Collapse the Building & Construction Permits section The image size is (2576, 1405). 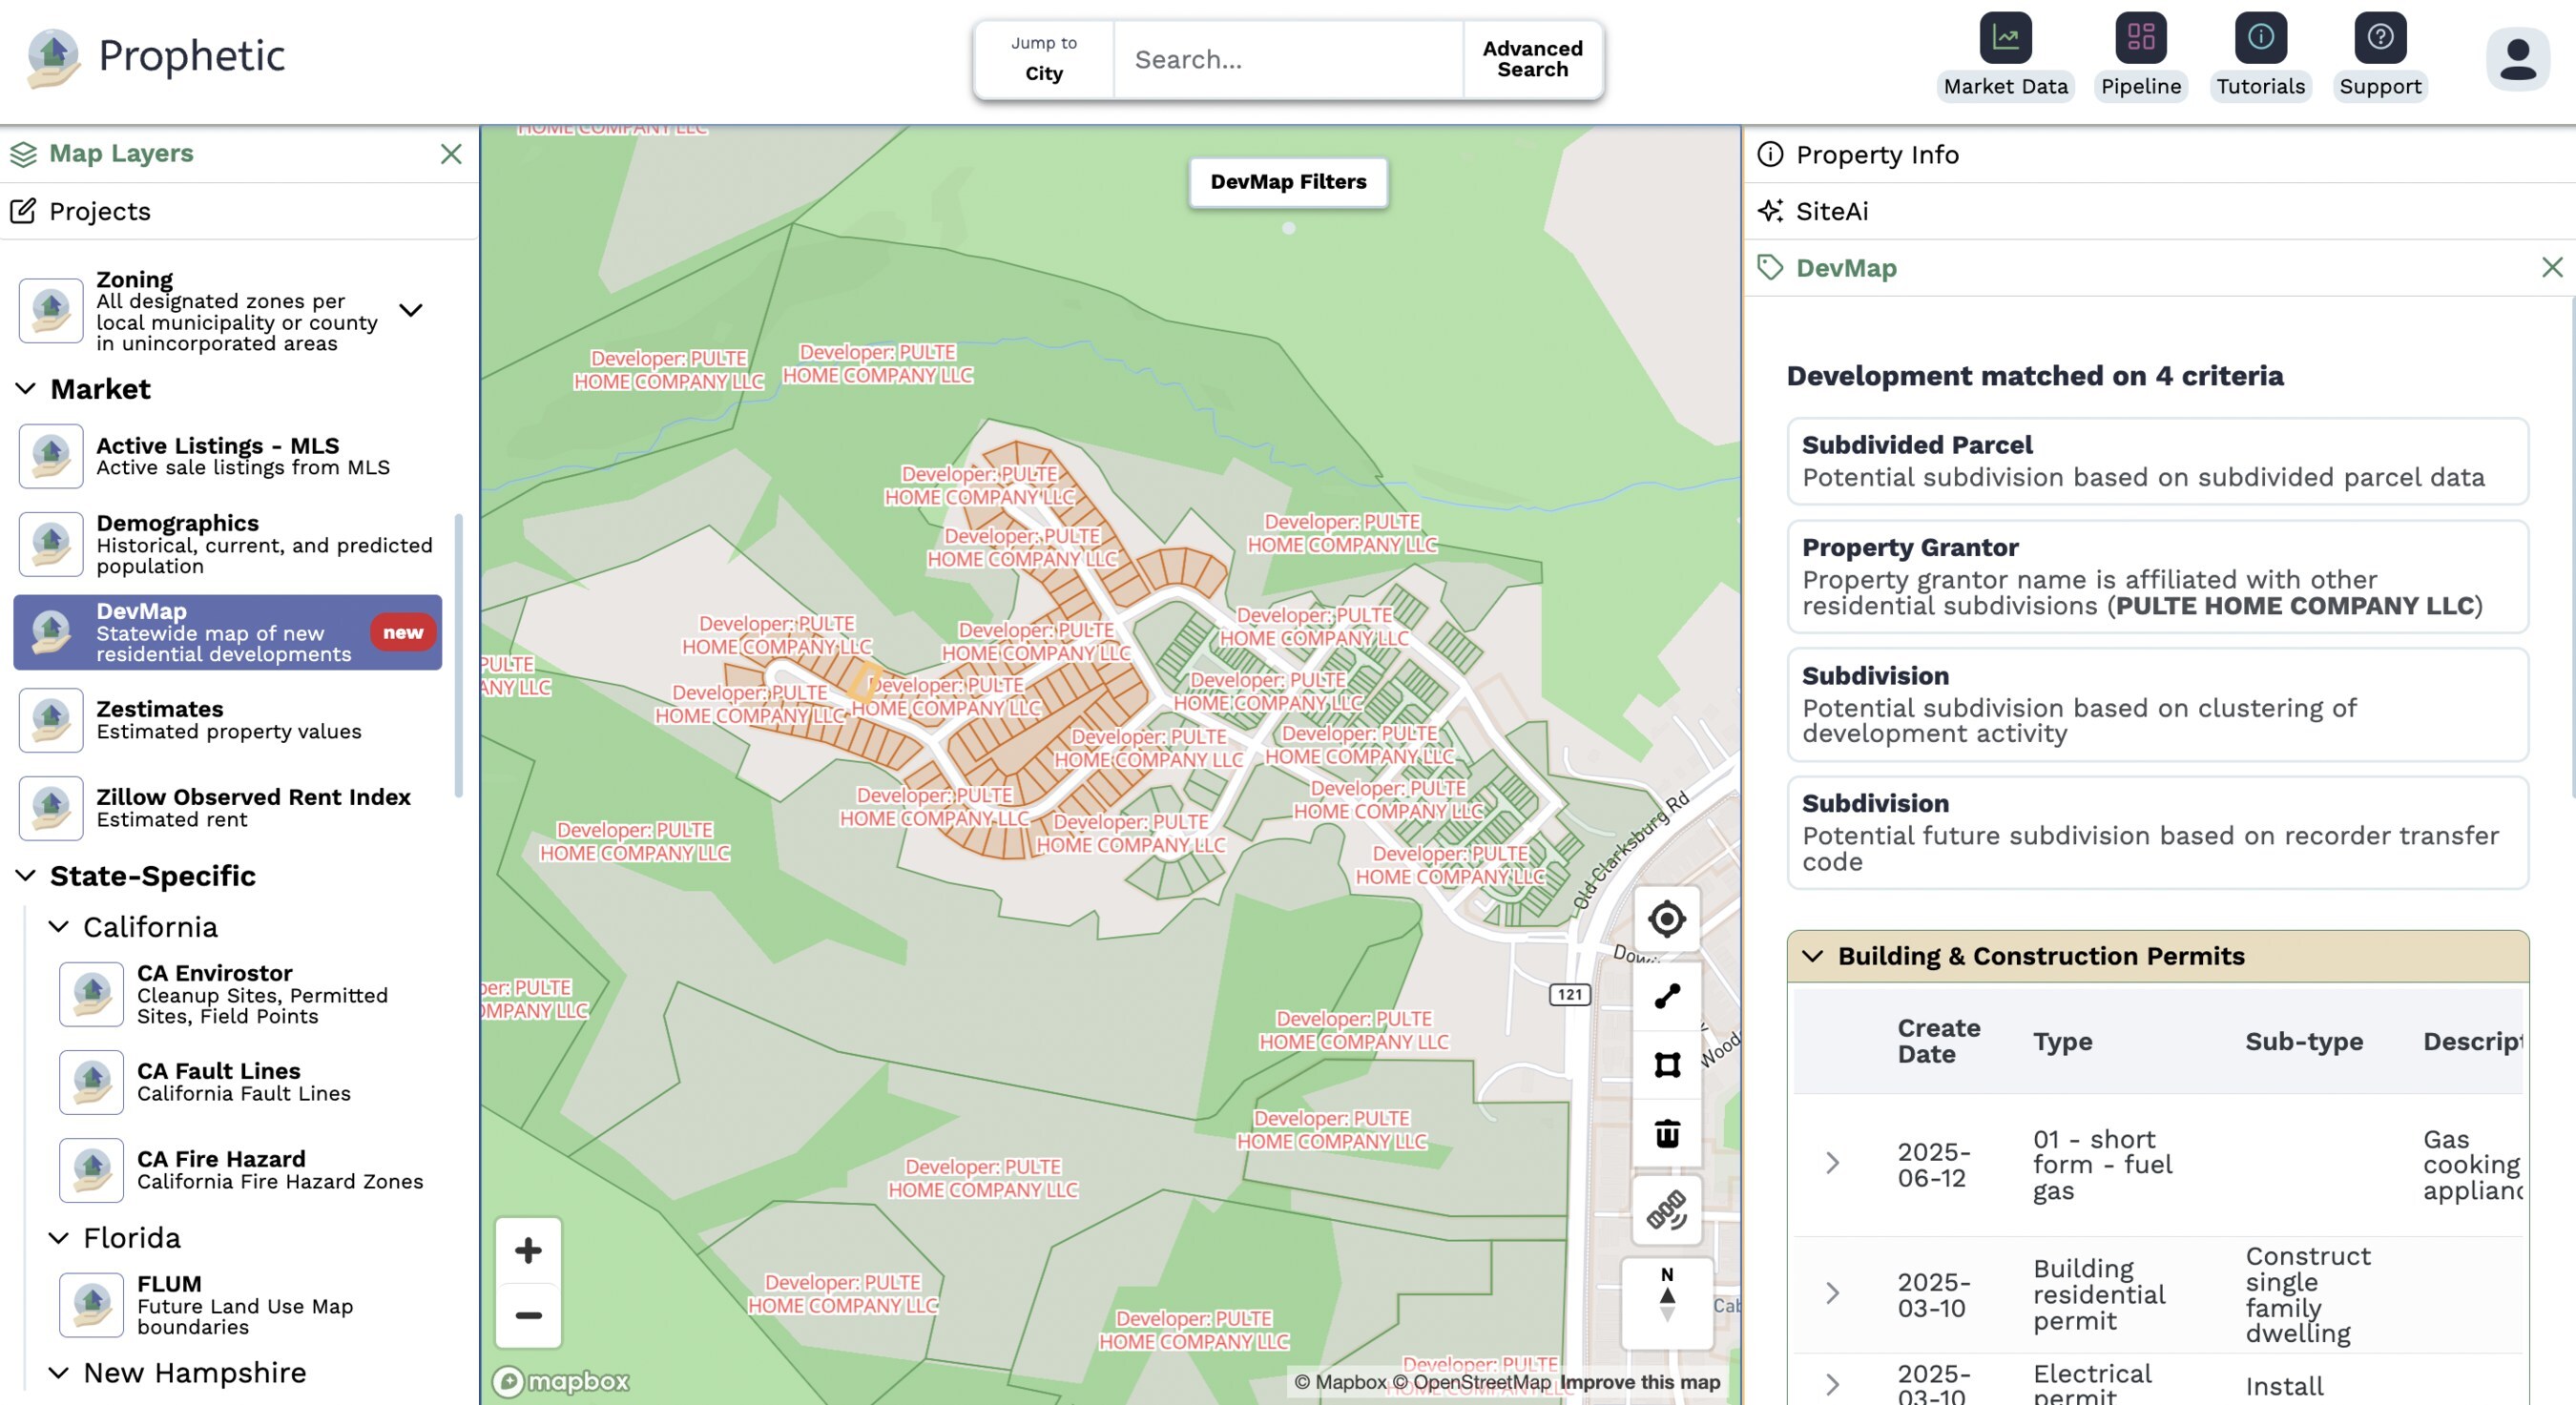click(x=1812, y=956)
